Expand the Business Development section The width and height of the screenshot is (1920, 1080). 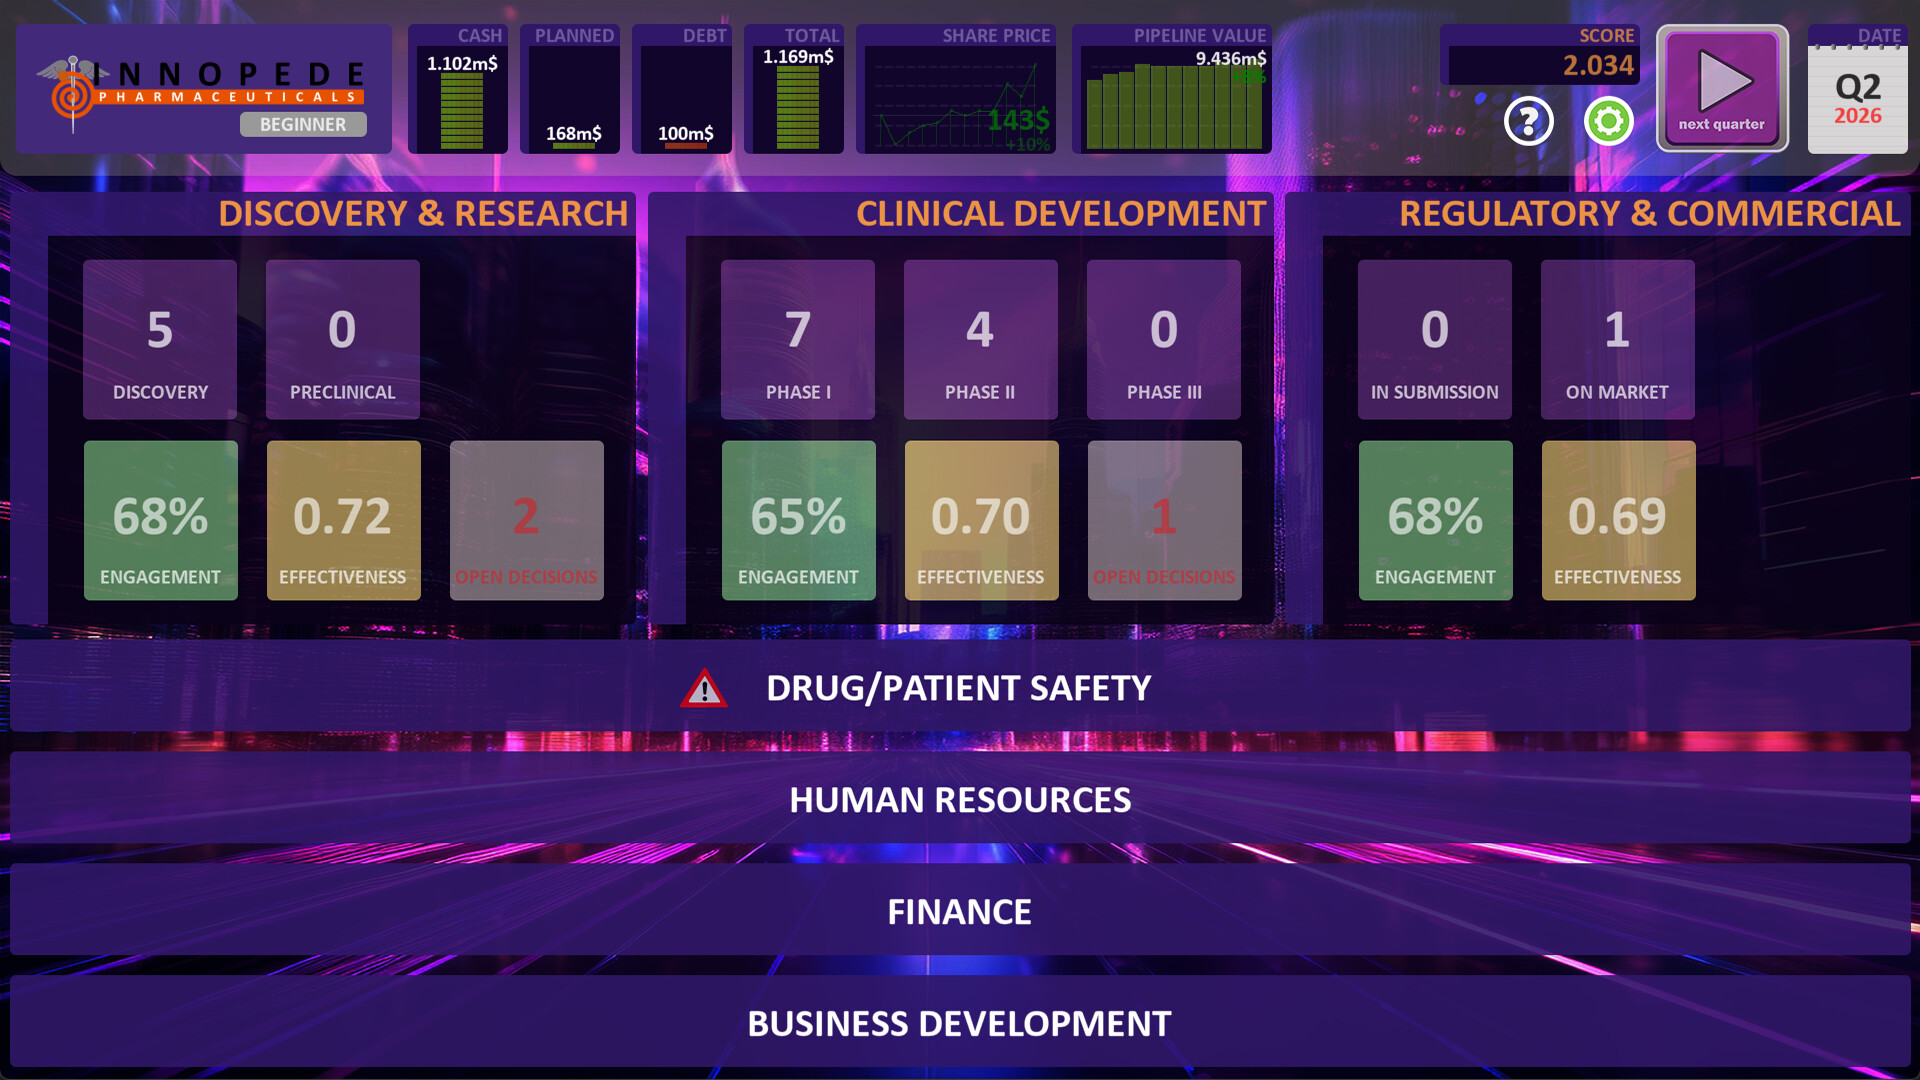click(960, 1022)
